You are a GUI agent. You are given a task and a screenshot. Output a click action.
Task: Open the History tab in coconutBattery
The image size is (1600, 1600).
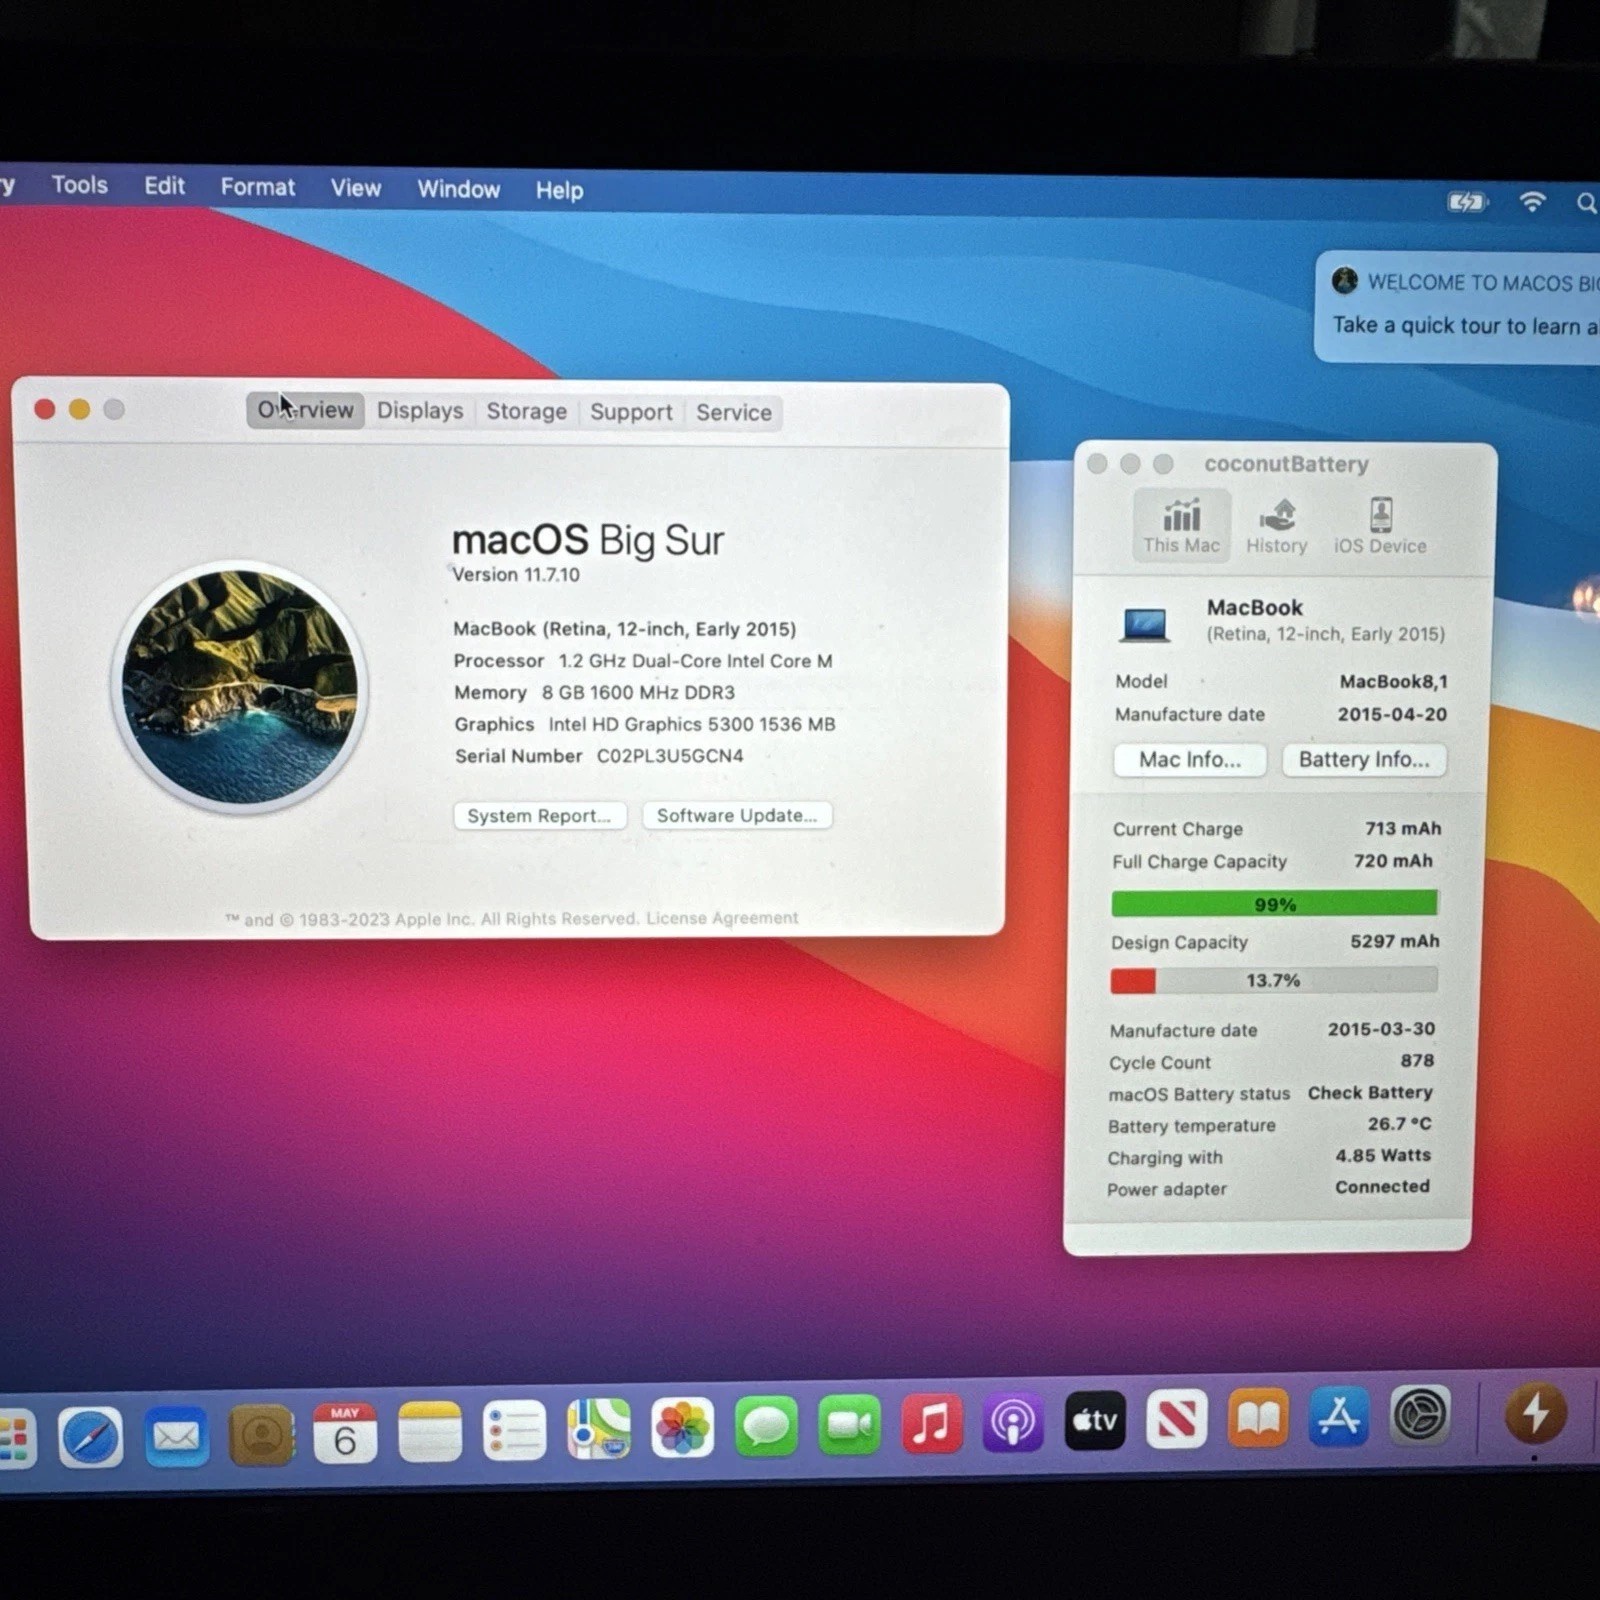click(1277, 526)
